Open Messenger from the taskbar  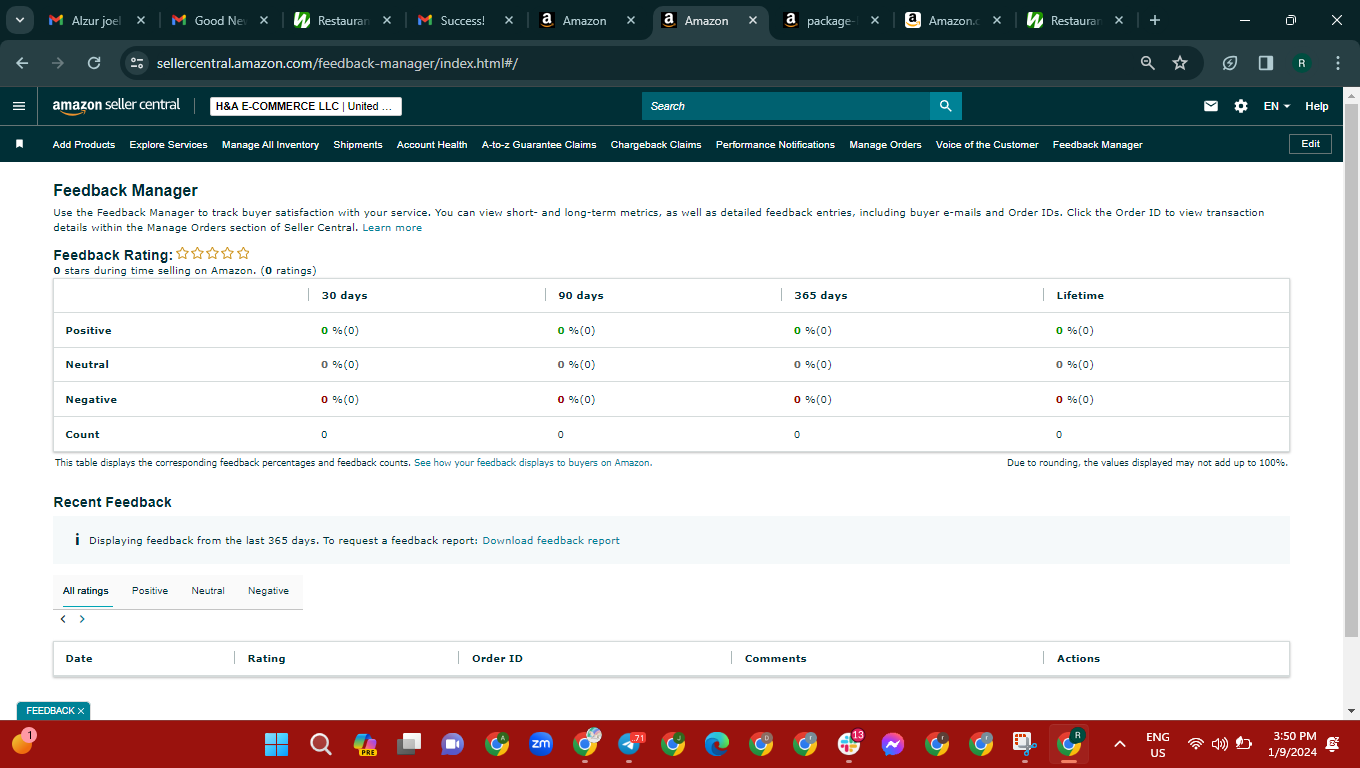[x=893, y=744]
